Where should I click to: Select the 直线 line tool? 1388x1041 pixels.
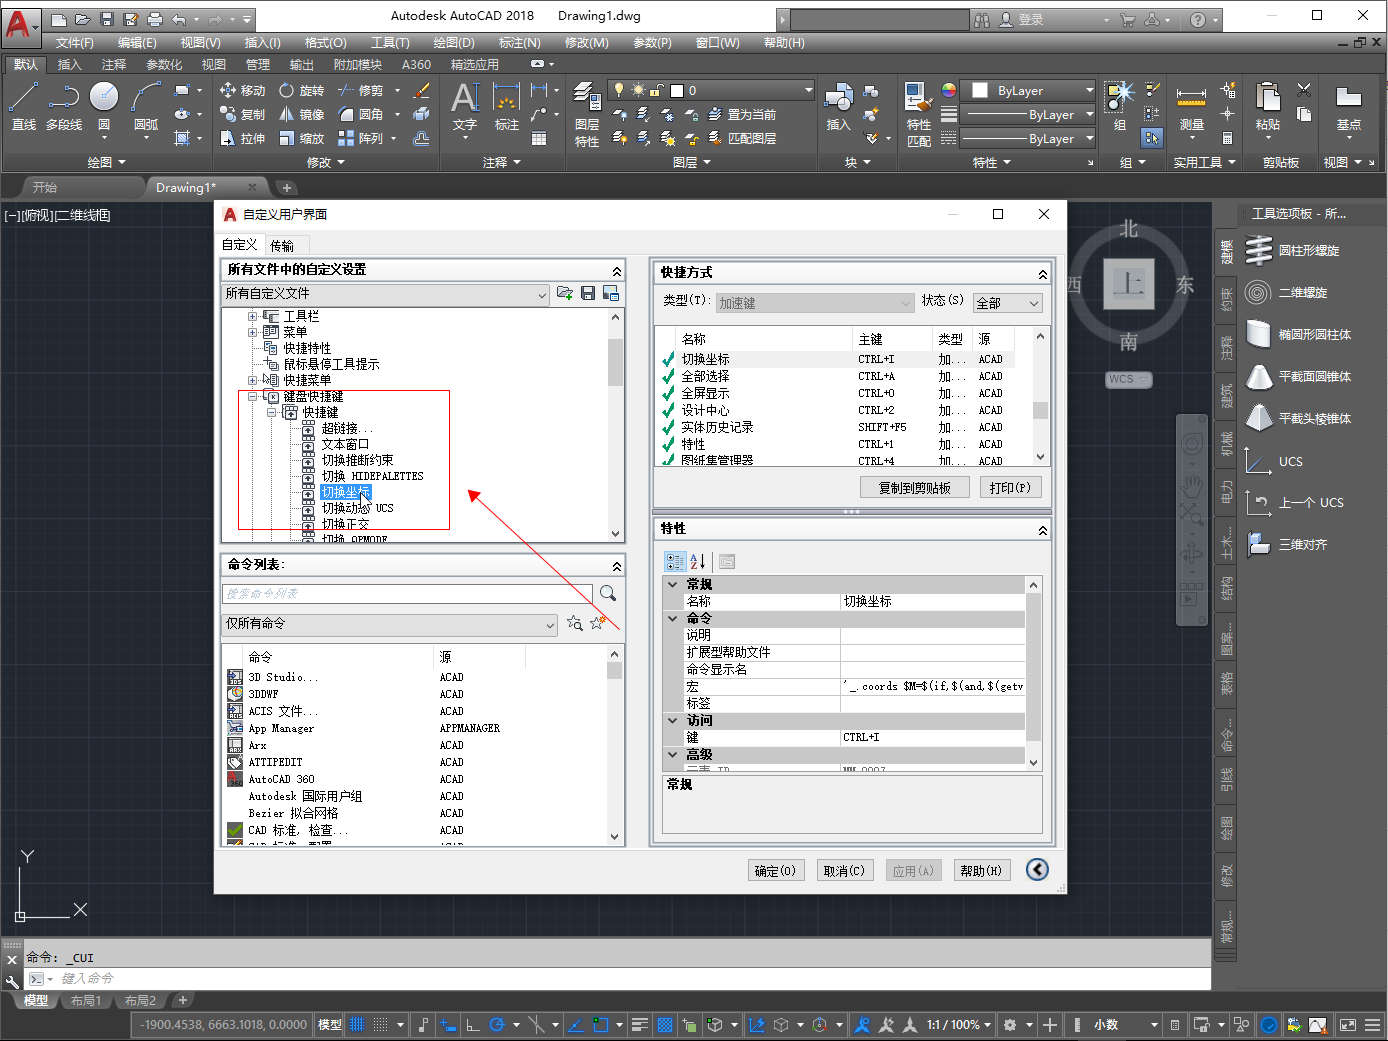click(x=23, y=107)
